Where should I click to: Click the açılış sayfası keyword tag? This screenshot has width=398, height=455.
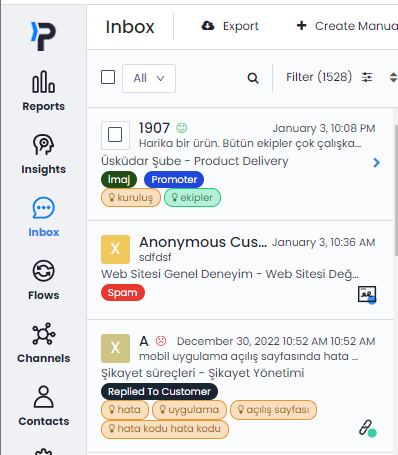(x=273, y=410)
